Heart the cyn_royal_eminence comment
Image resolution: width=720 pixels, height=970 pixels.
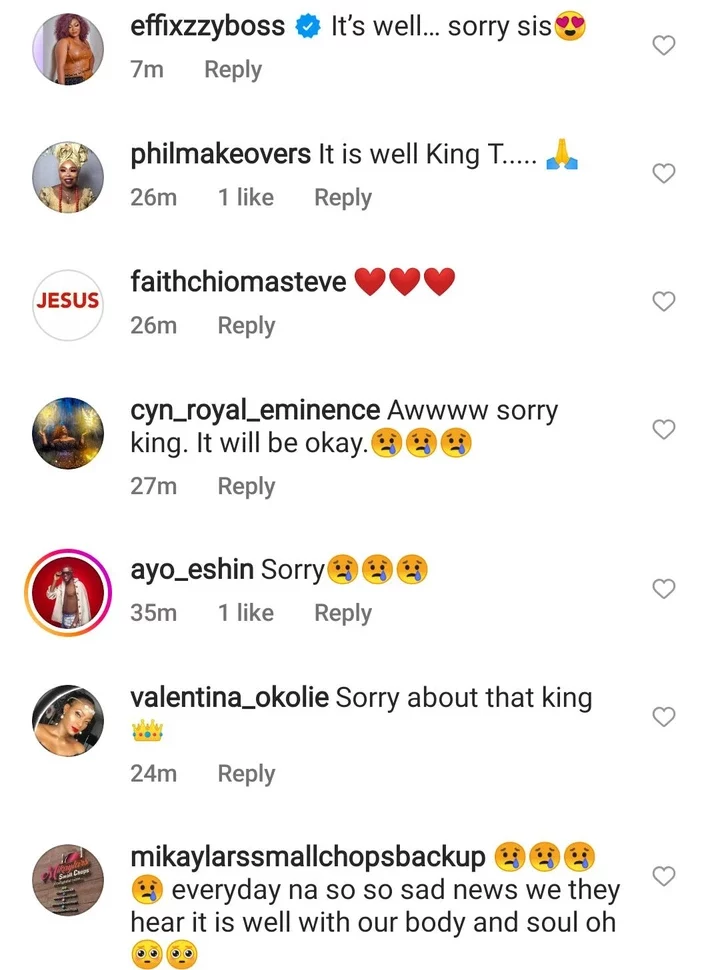tap(664, 429)
